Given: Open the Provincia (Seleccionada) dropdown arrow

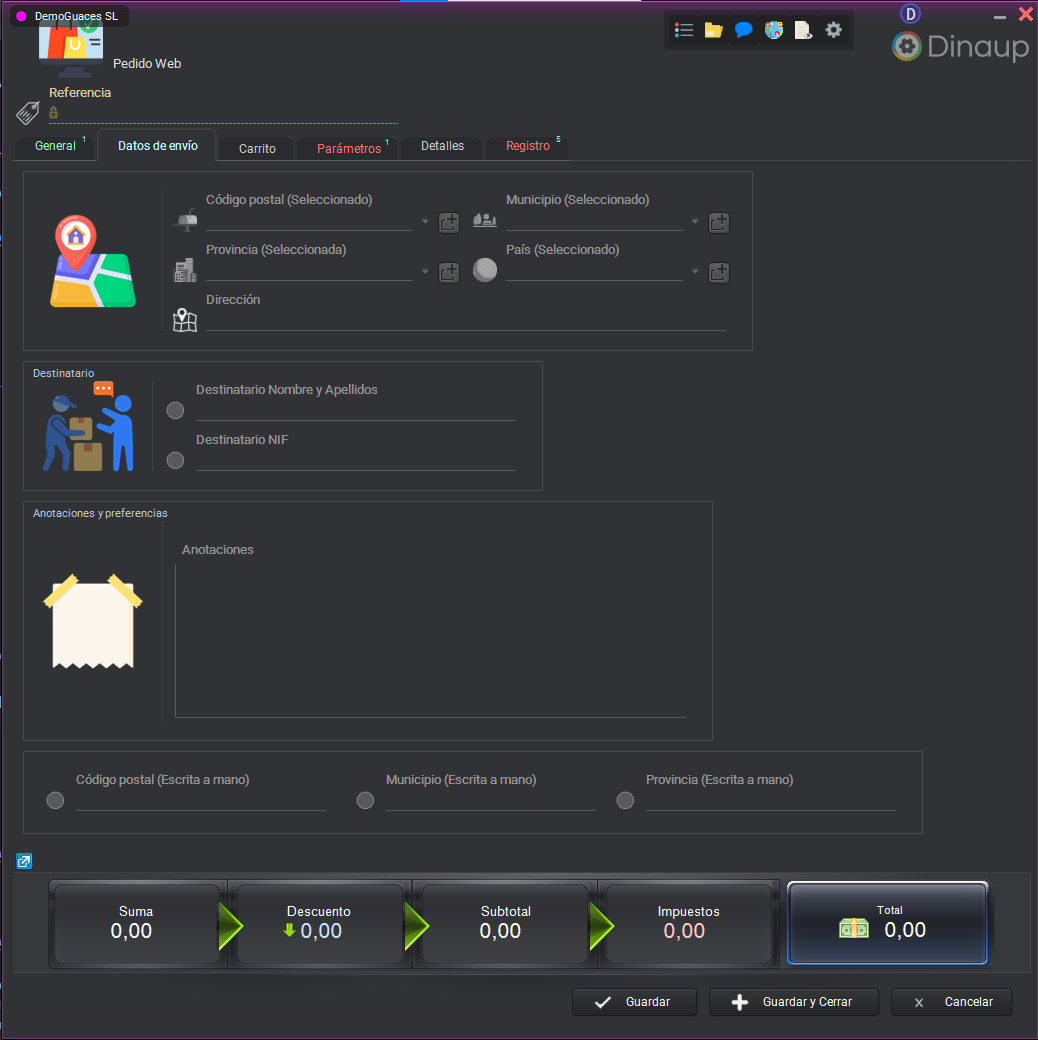Looking at the screenshot, I should (x=424, y=272).
